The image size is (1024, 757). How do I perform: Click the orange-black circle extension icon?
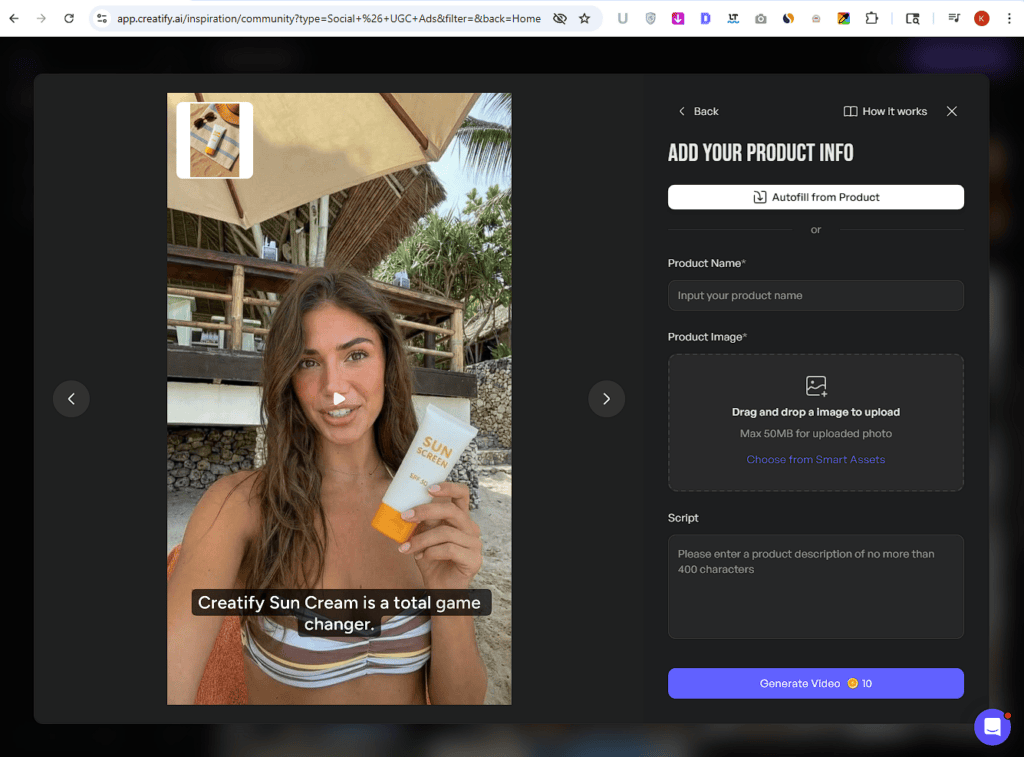(x=788, y=18)
